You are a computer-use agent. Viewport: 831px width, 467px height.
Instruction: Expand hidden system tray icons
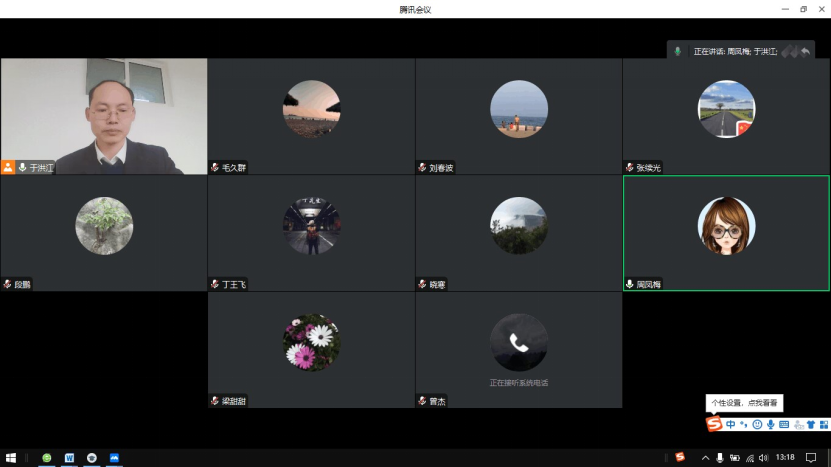point(705,457)
